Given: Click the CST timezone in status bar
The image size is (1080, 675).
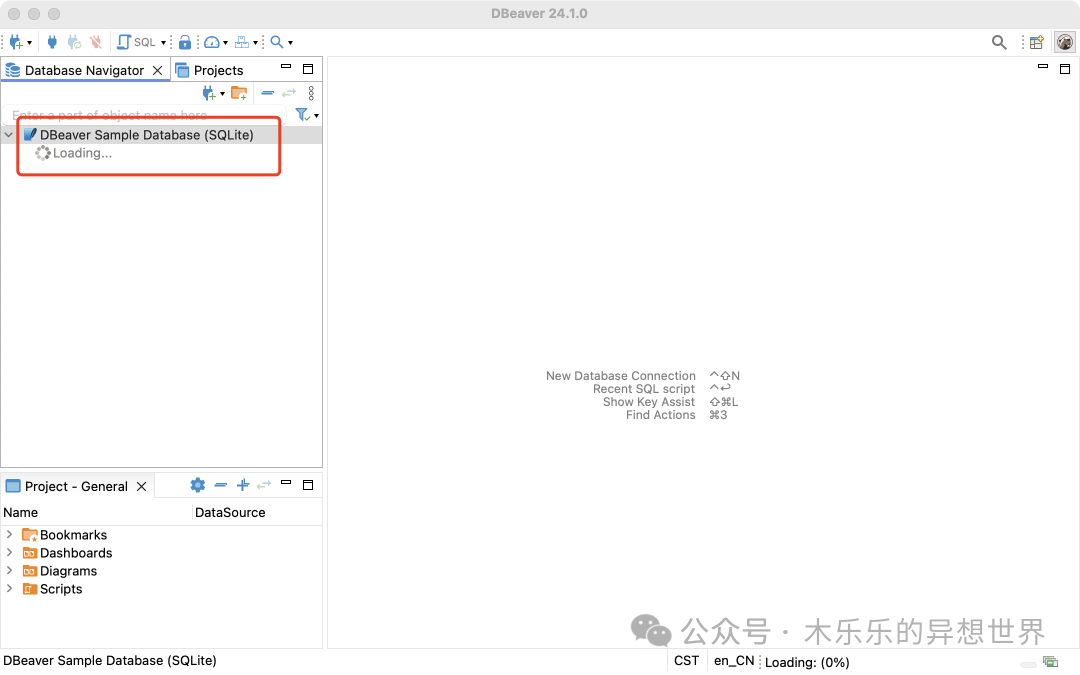Looking at the screenshot, I should (686, 661).
